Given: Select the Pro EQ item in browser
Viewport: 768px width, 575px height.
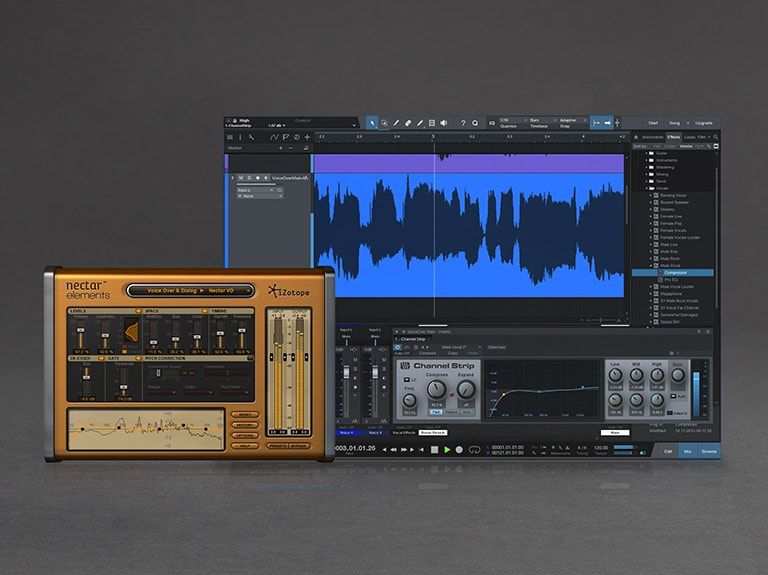Looking at the screenshot, I should coord(671,280).
